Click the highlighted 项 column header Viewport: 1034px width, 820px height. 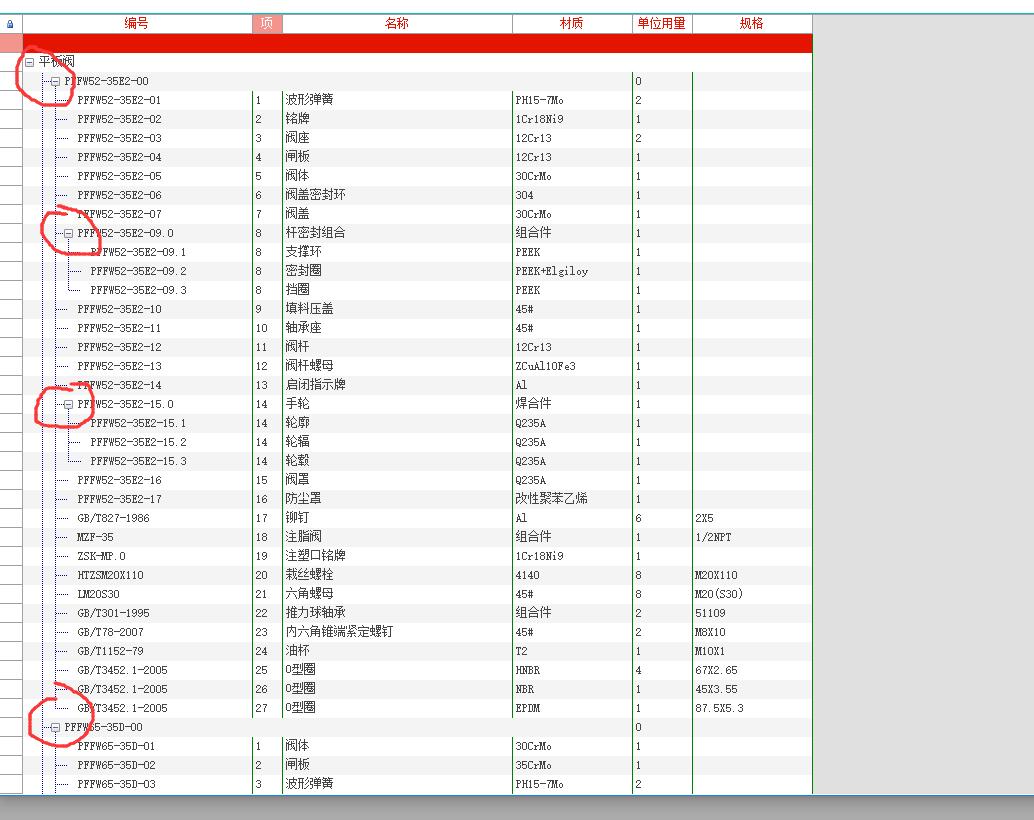266,23
